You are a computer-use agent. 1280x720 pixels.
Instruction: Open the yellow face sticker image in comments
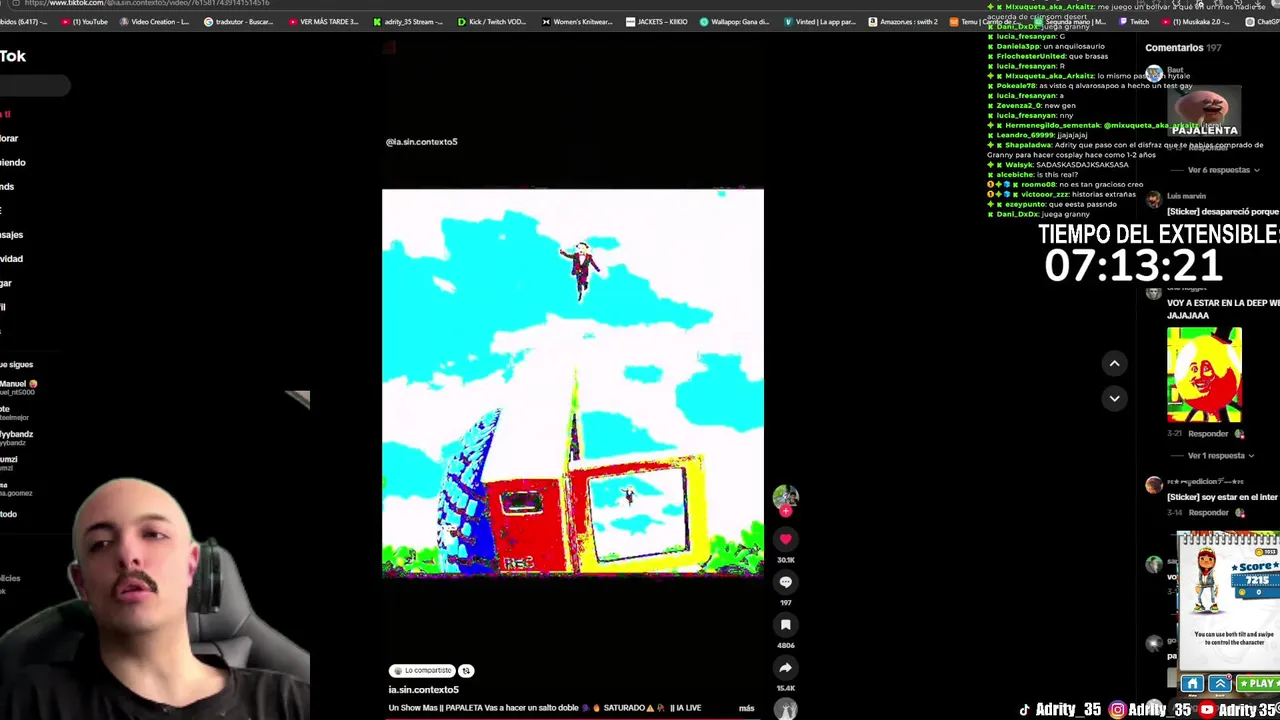(1204, 375)
